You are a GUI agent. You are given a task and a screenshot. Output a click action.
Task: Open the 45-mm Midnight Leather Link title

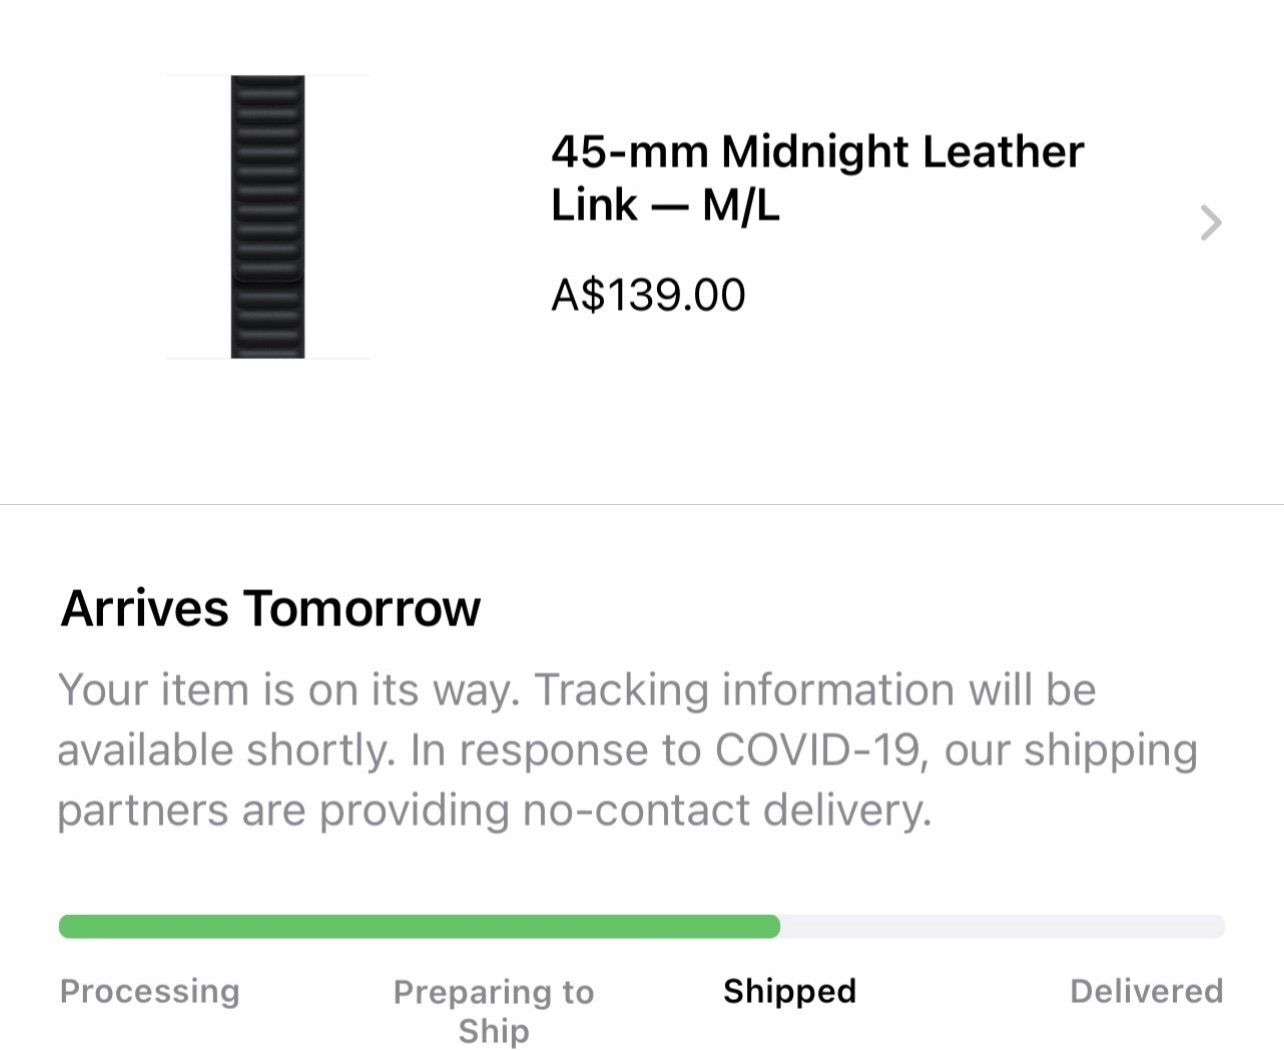click(816, 178)
